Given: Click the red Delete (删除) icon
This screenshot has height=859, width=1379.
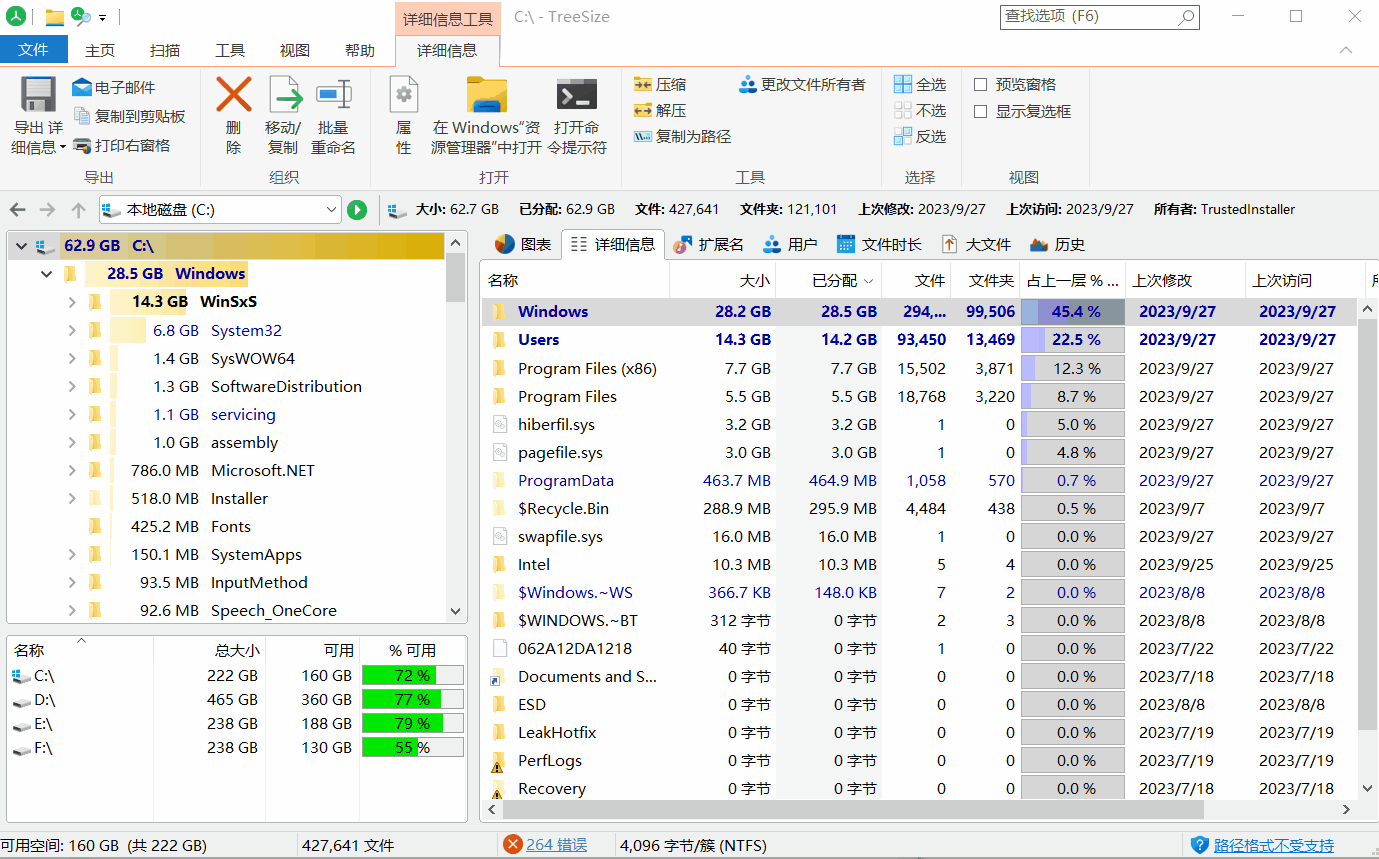Looking at the screenshot, I should 233,95.
